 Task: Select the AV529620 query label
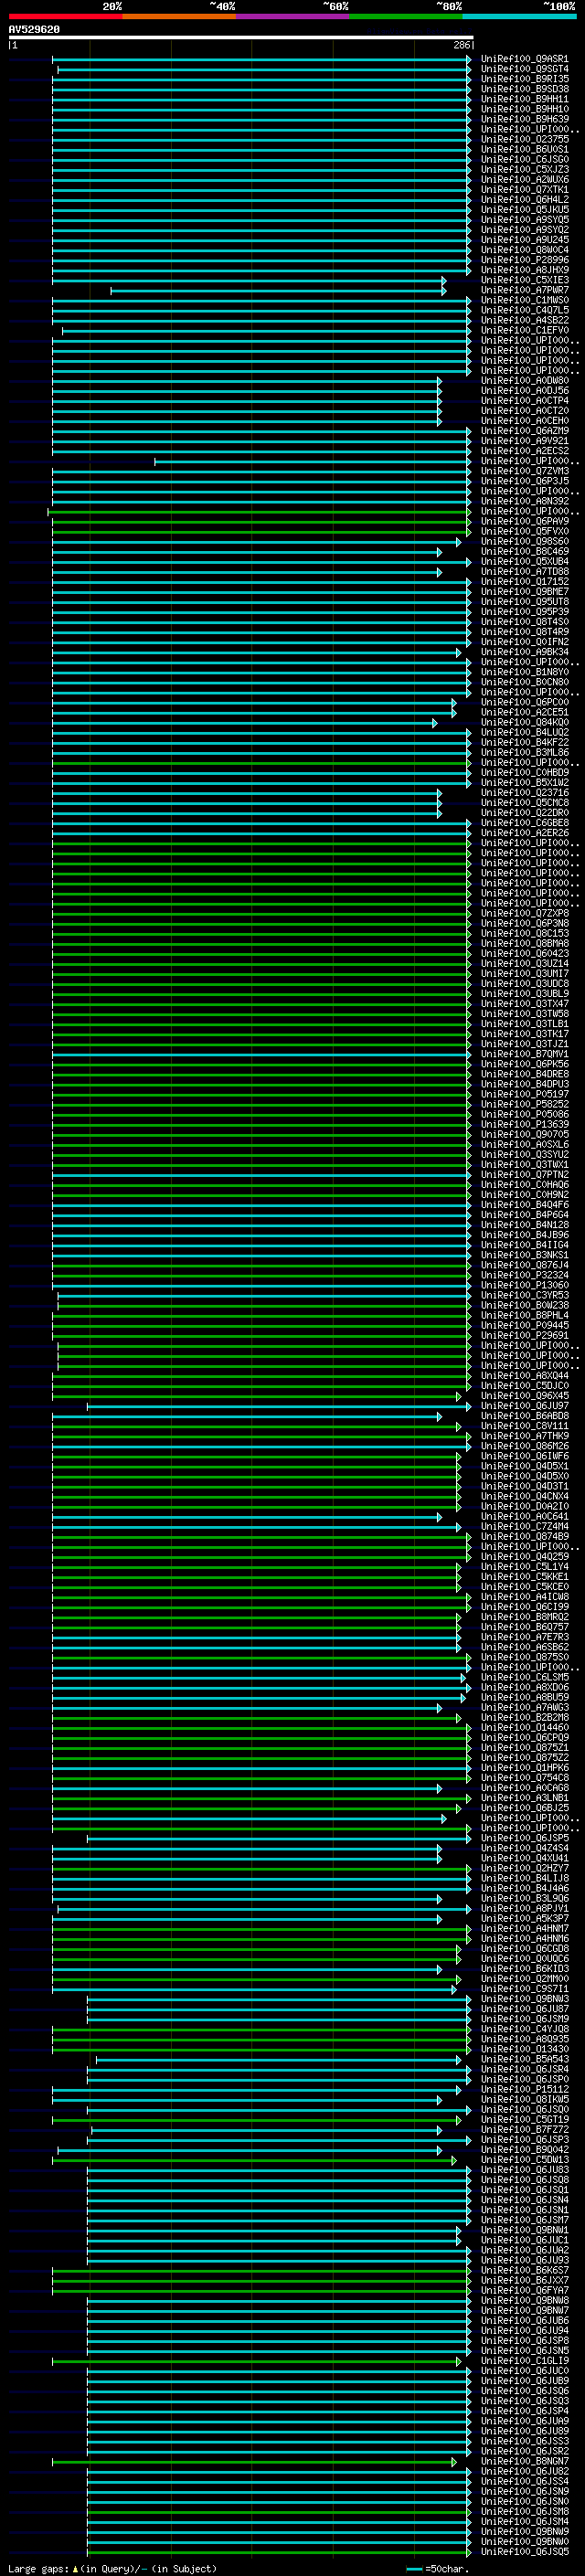tap(34, 30)
